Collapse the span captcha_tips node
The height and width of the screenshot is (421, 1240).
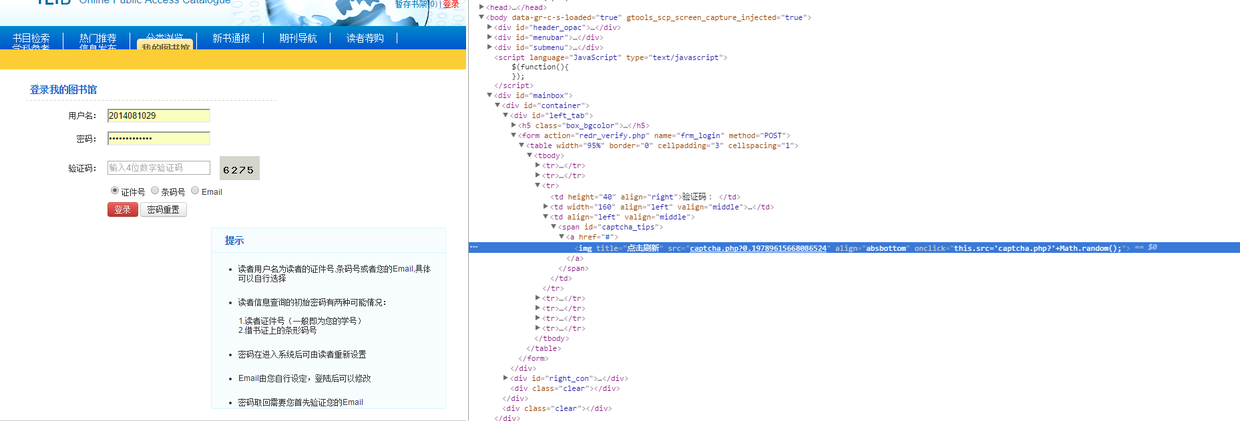[554, 227]
